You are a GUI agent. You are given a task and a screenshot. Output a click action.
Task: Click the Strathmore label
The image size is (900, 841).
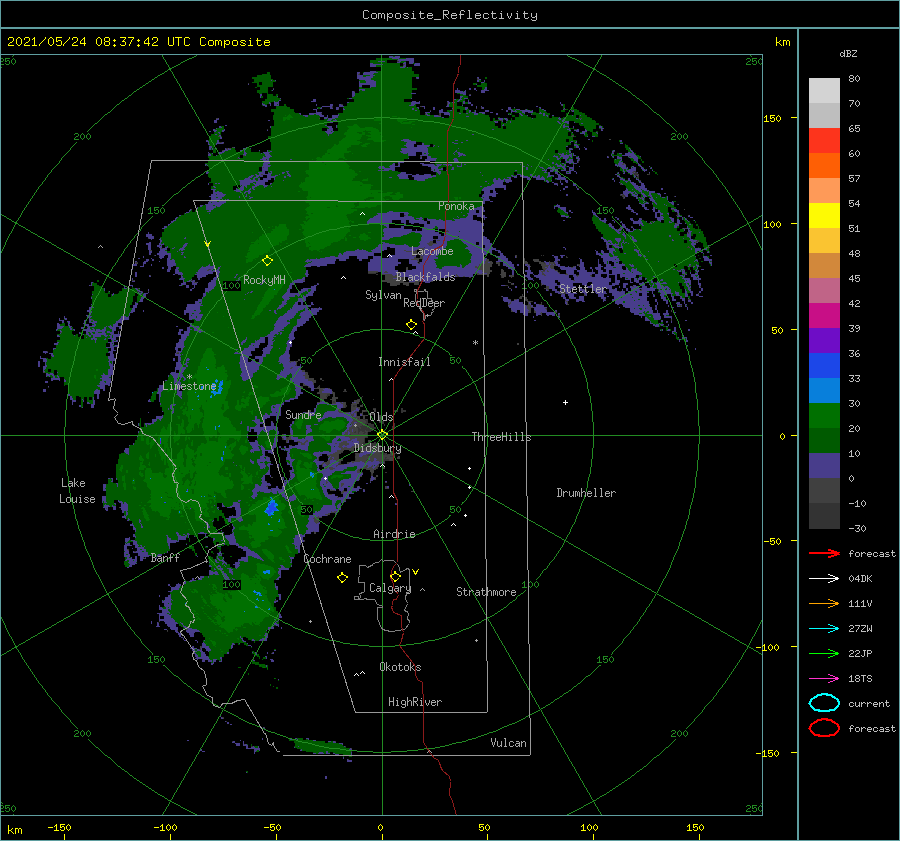(486, 592)
